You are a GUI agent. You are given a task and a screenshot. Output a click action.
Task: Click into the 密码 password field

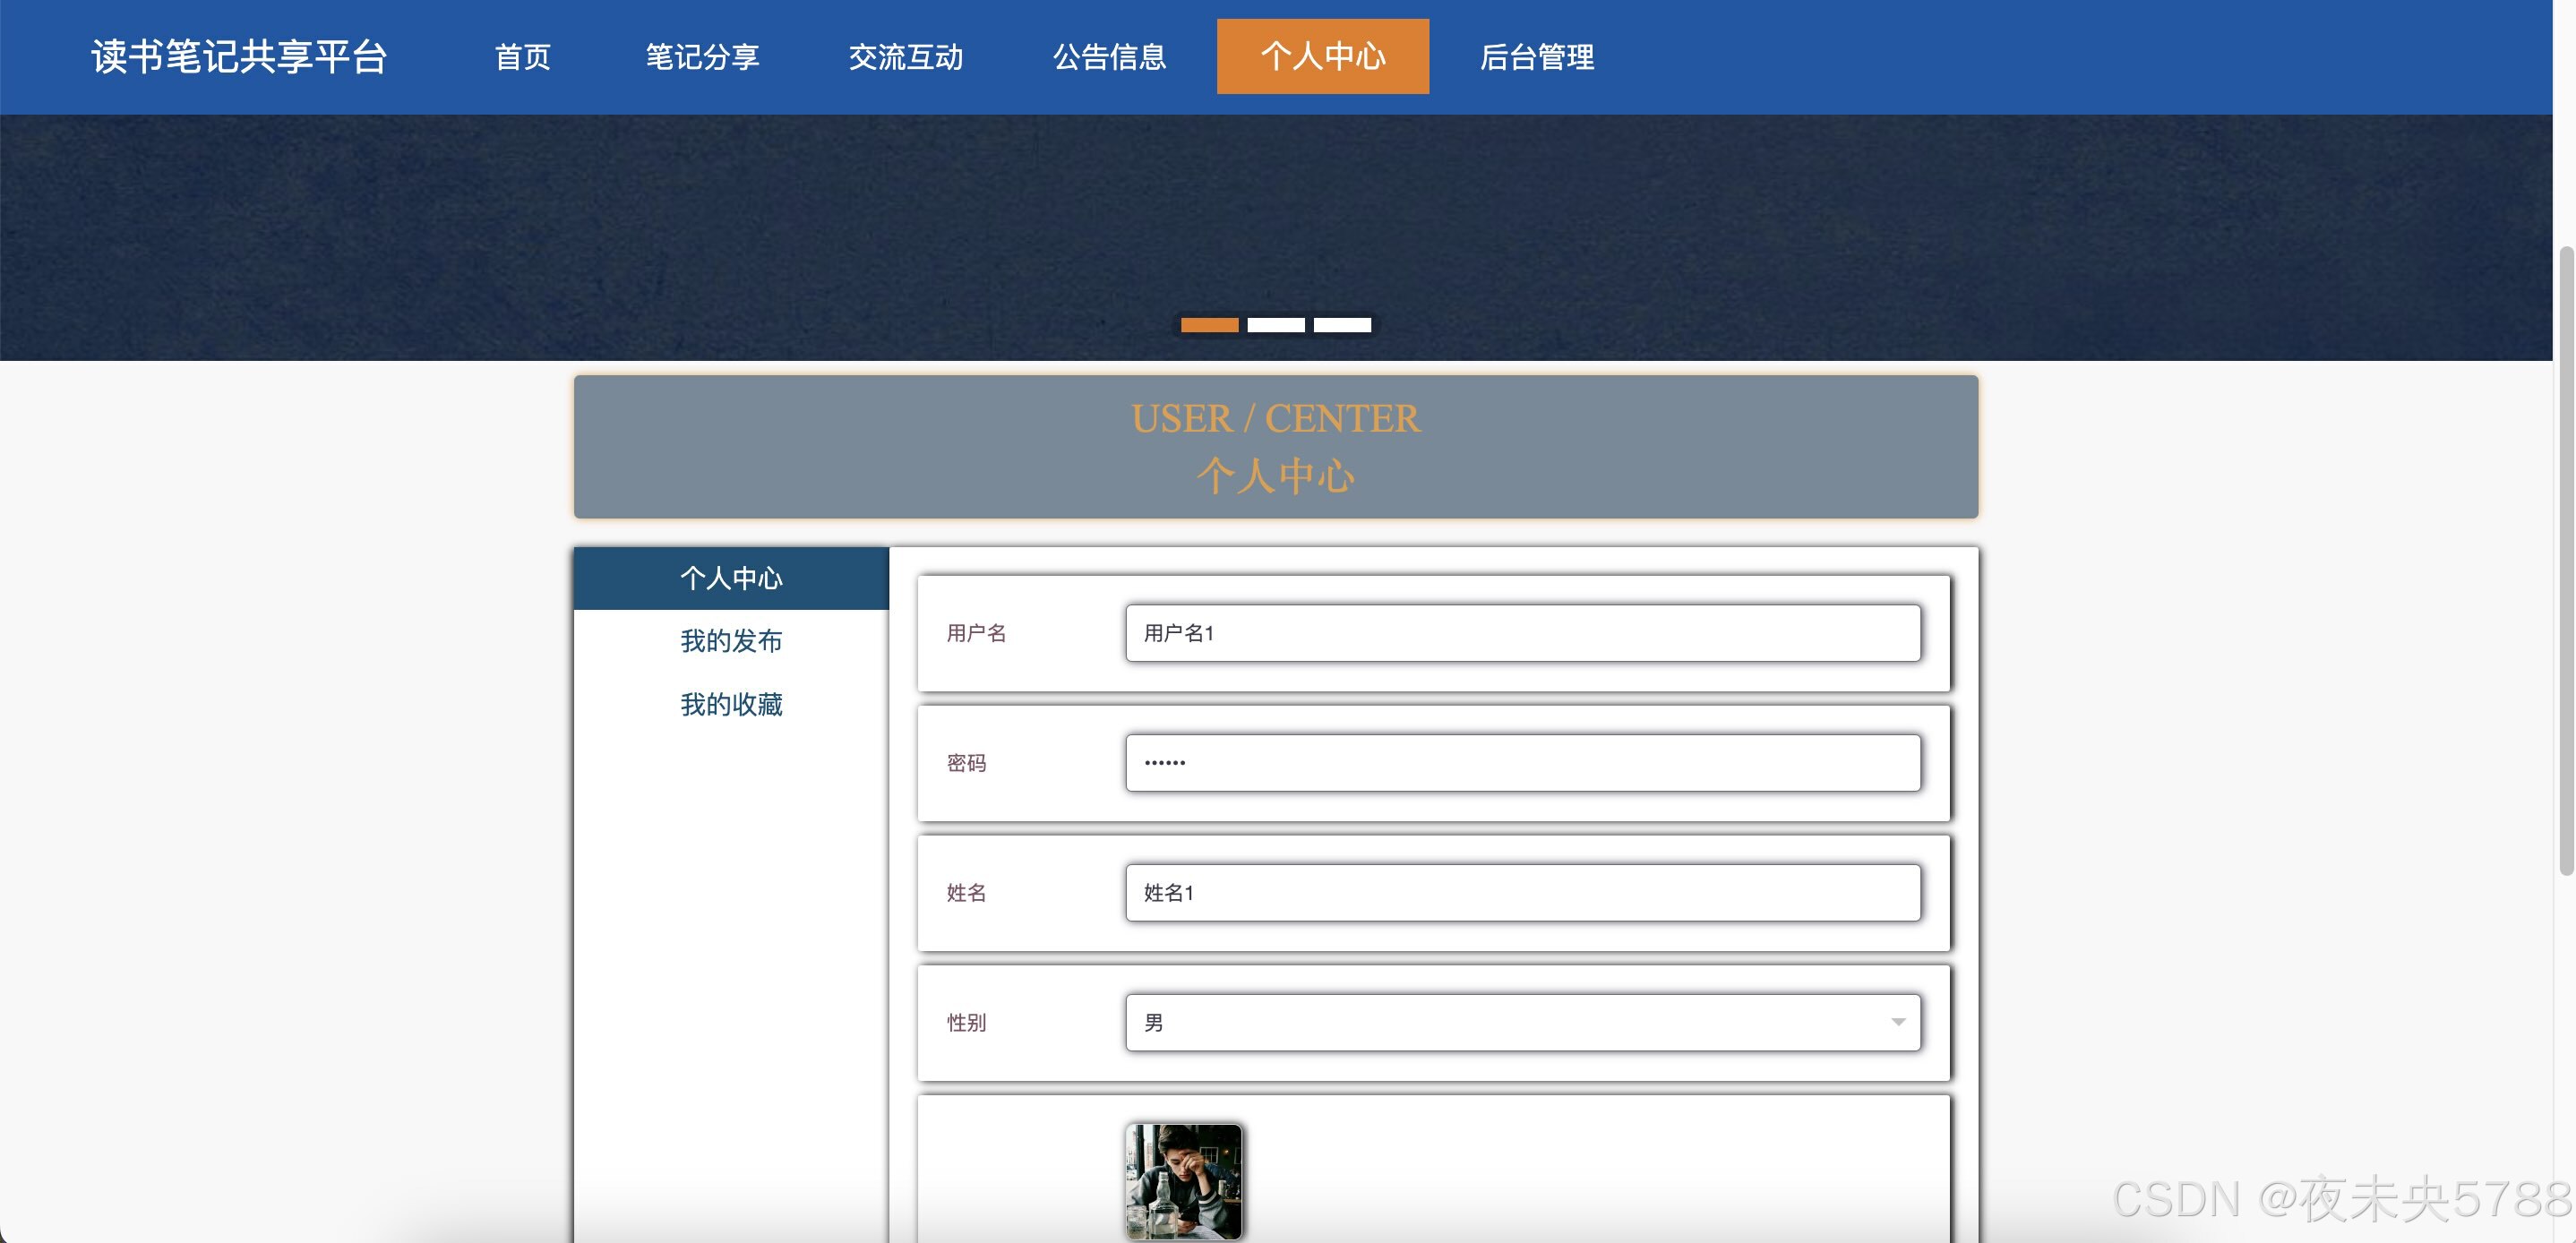1522,763
